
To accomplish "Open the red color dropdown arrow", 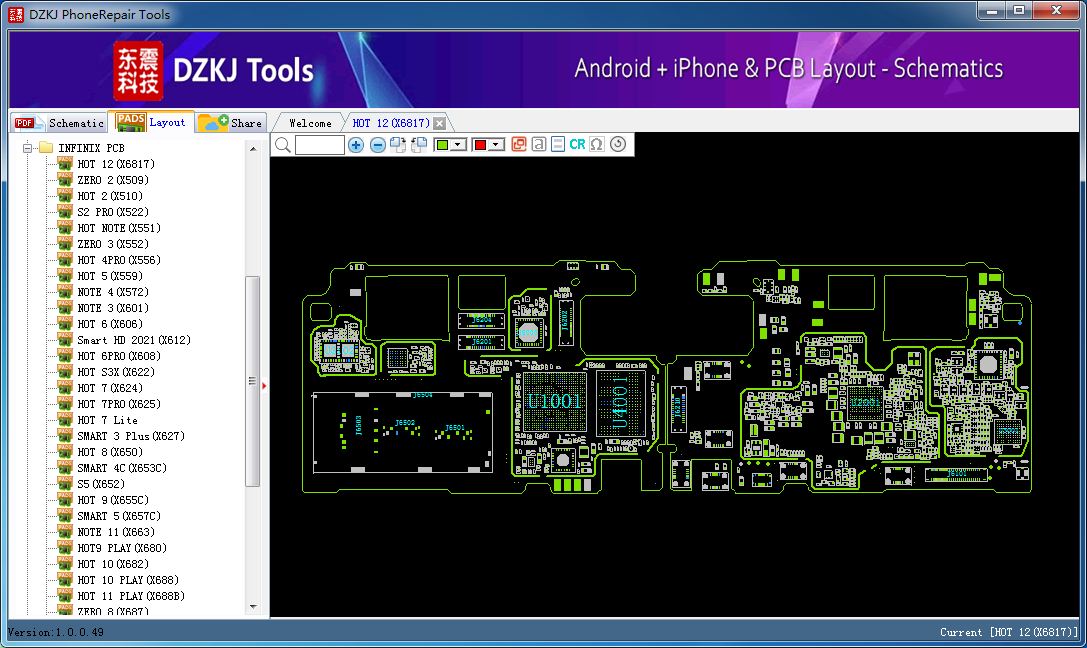I will click(496, 144).
